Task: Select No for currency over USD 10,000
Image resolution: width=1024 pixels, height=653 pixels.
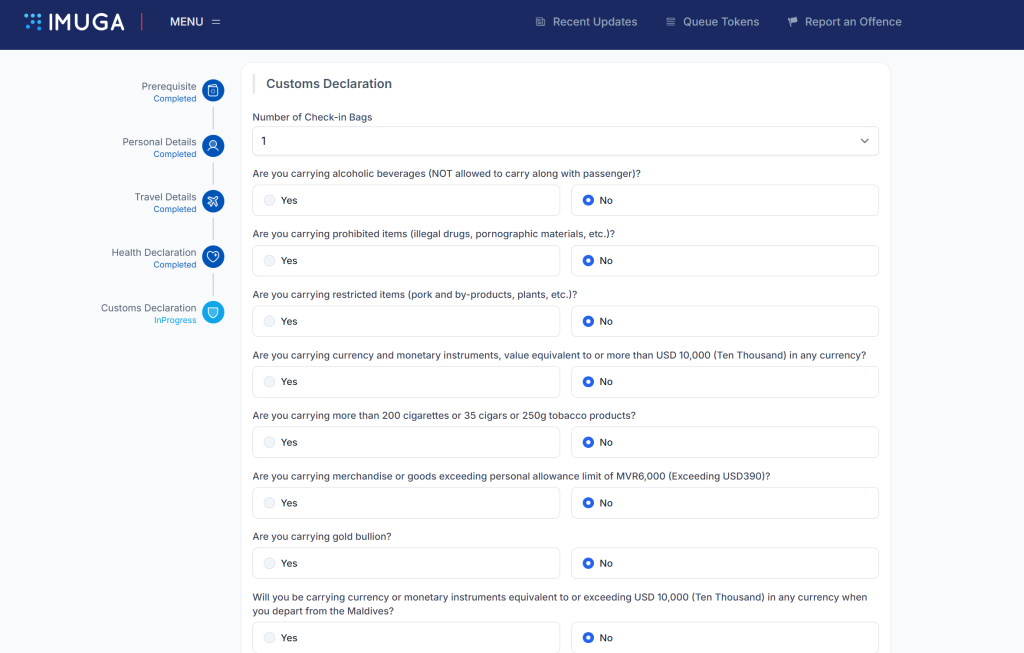Action: [x=725, y=381]
